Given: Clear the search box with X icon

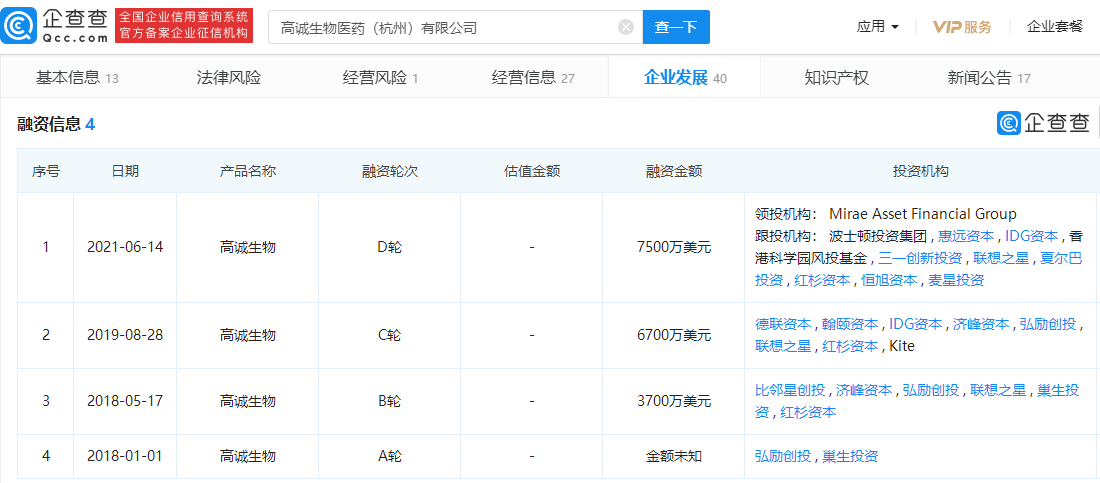Looking at the screenshot, I should (626, 27).
